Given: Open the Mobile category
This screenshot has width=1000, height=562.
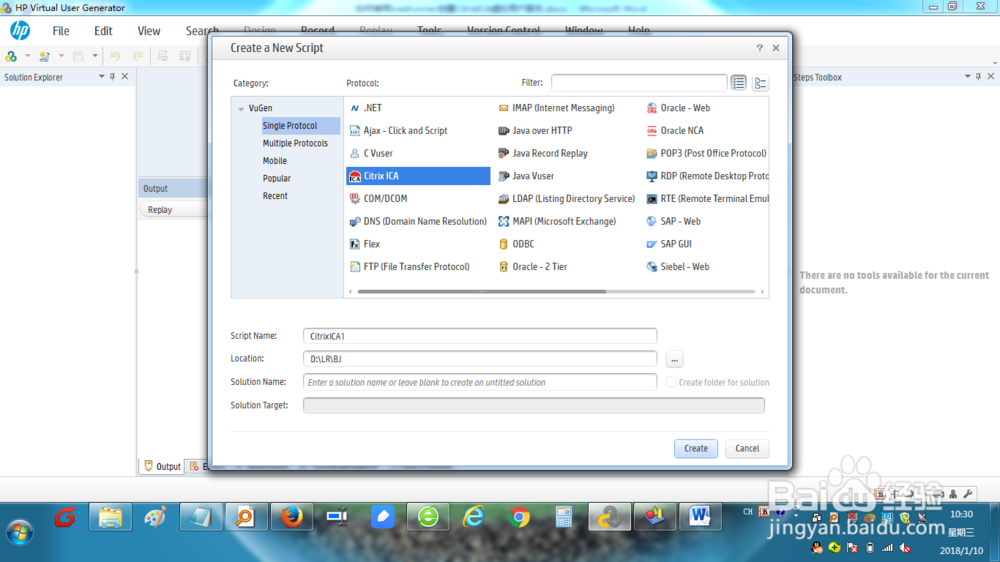Looking at the screenshot, I should point(275,161).
